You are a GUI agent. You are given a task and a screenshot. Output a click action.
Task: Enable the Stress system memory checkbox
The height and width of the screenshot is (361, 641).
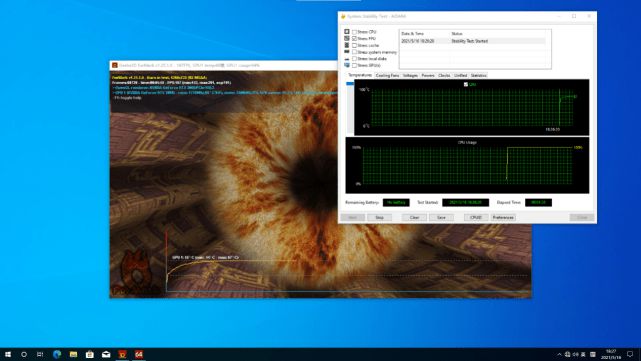(354, 52)
